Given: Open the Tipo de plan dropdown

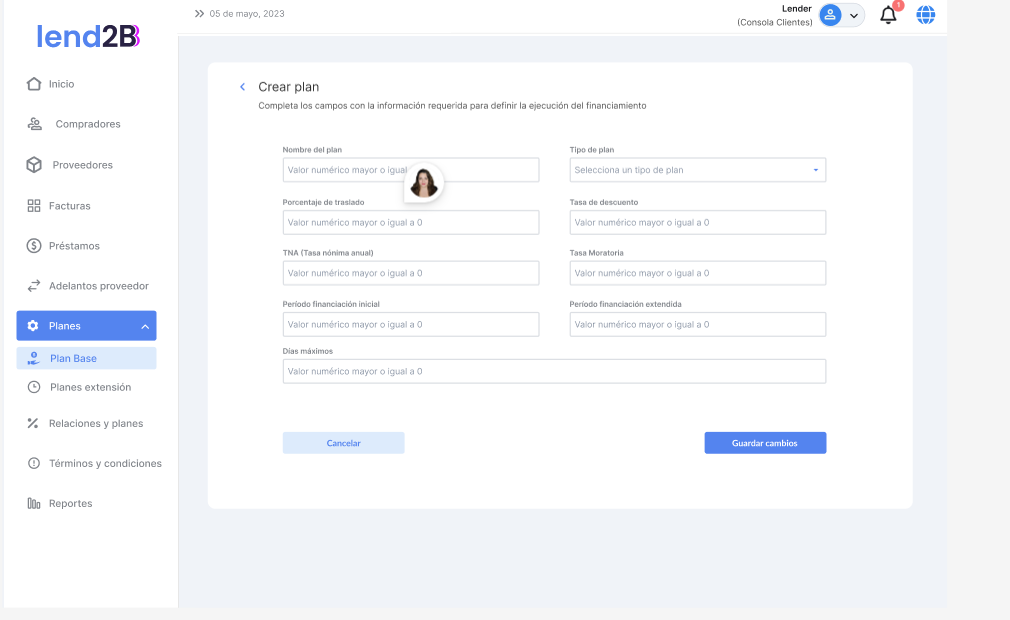Looking at the screenshot, I should click(697, 170).
